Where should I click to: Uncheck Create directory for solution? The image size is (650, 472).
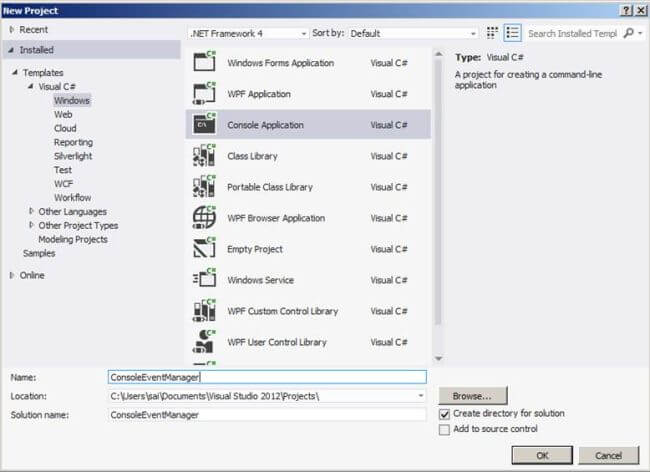click(x=444, y=414)
